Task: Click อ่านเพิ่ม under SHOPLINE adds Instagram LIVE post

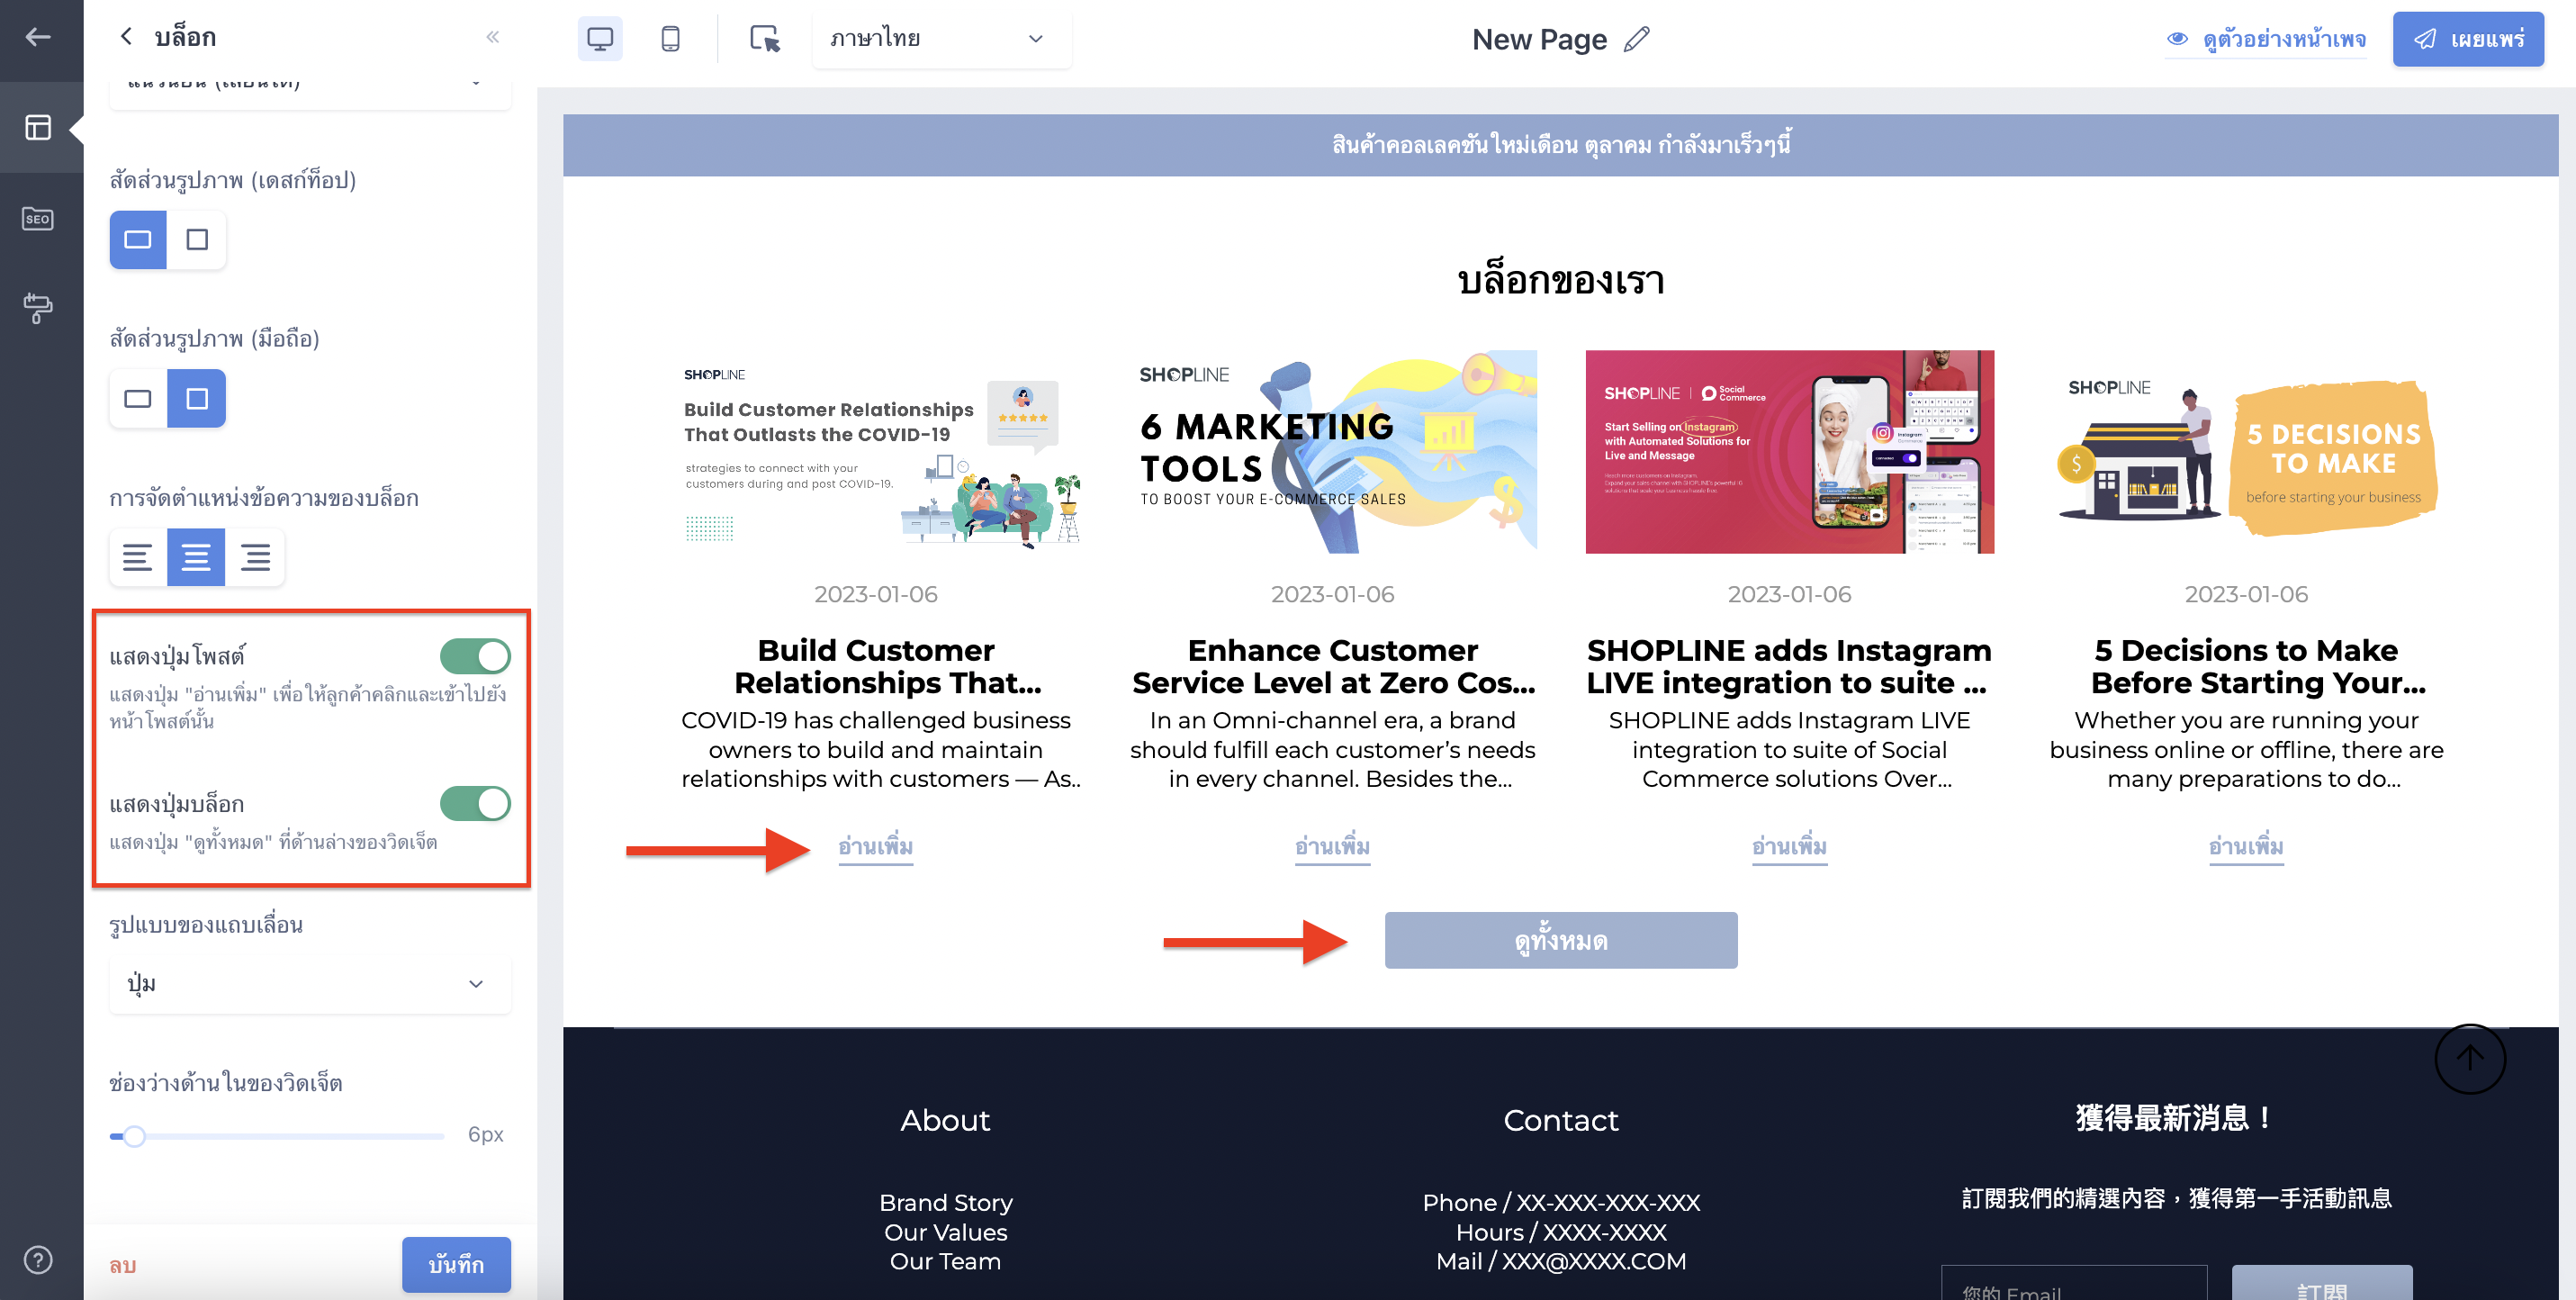Action: [x=1789, y=847]
